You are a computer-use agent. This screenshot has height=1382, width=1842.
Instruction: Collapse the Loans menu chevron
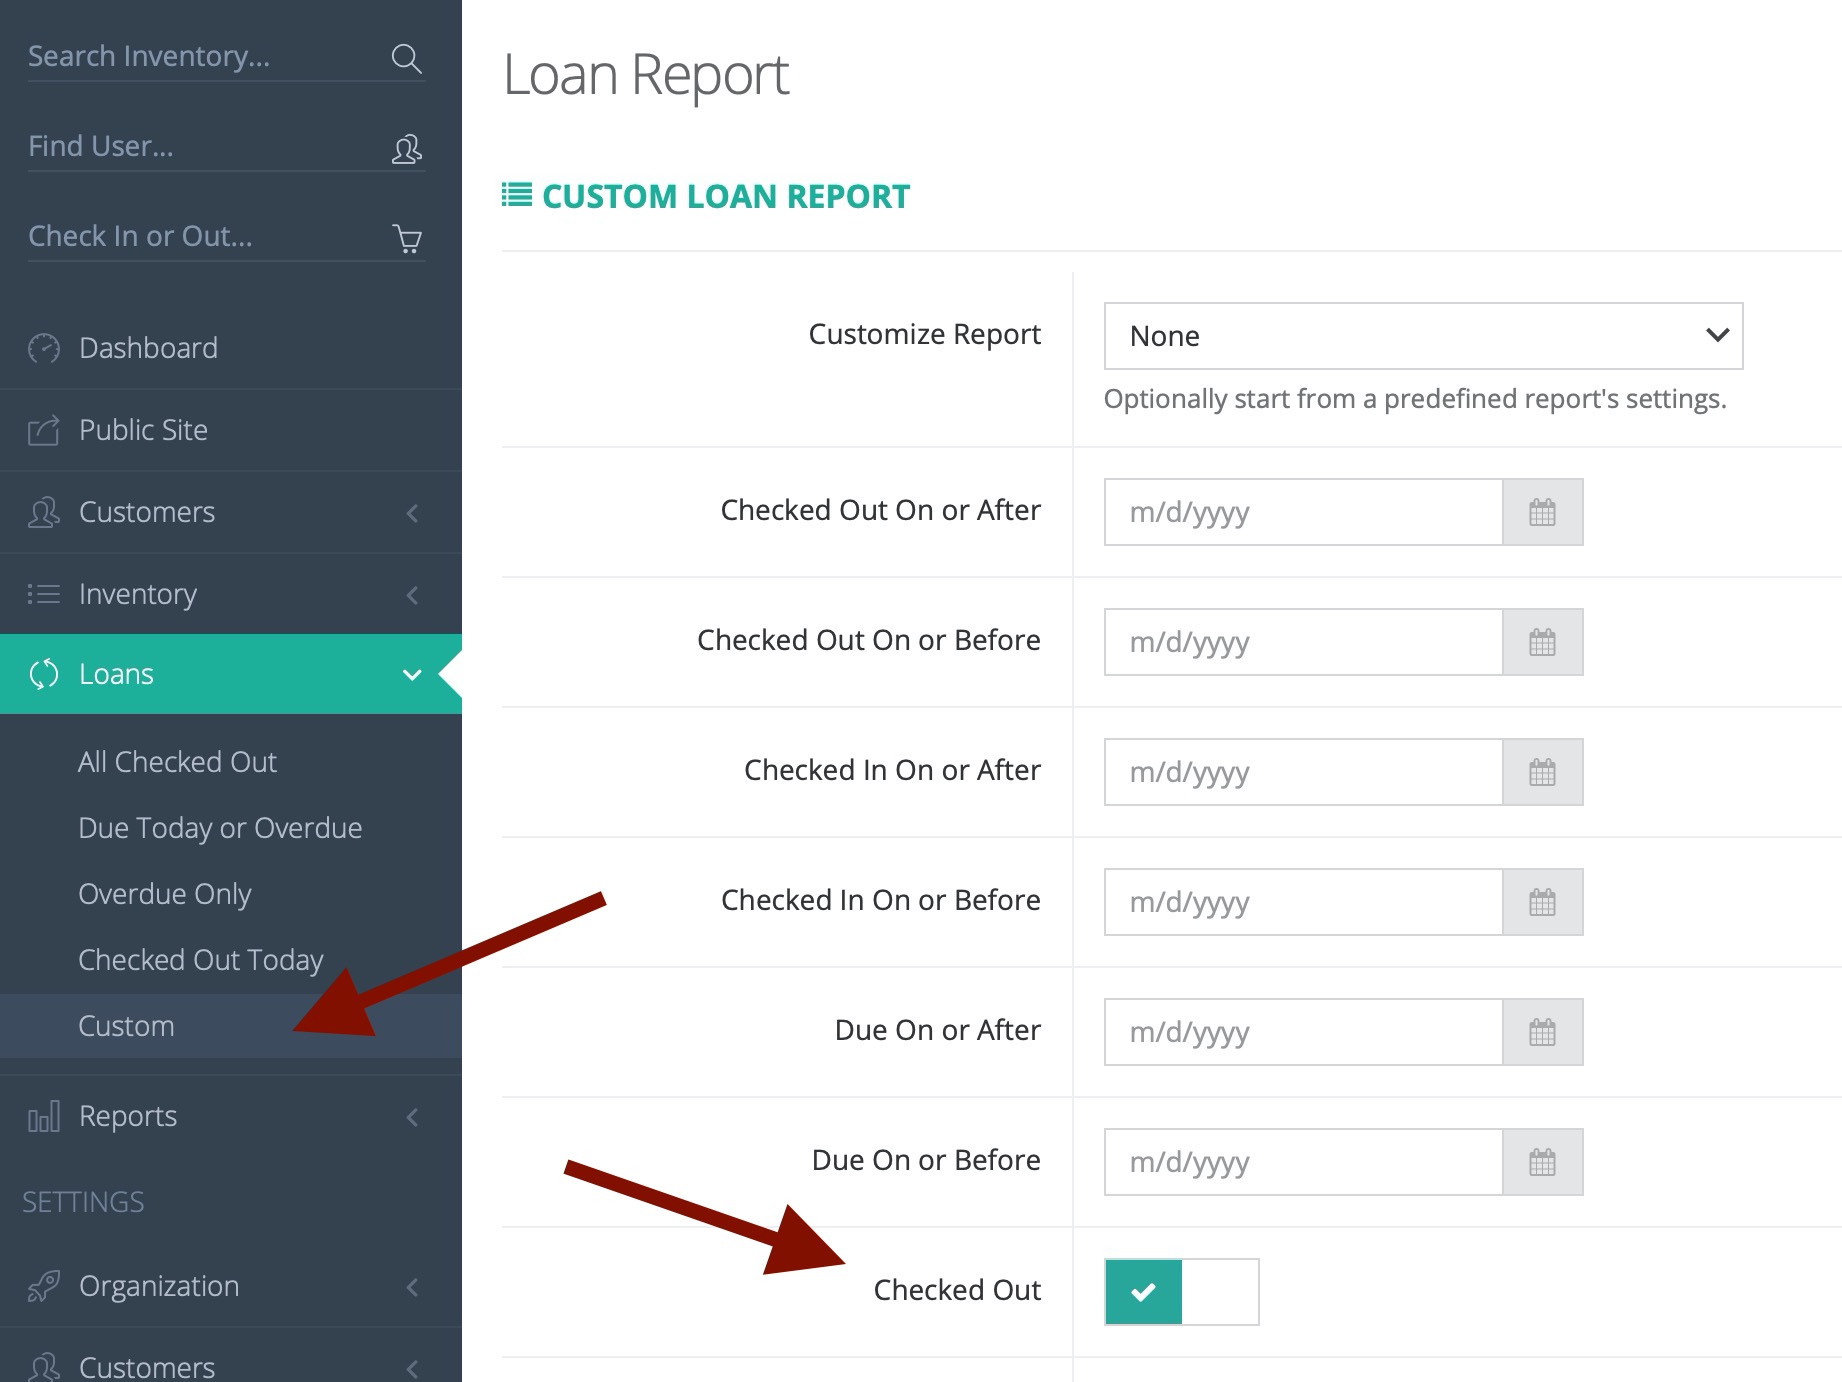(412, 675)
